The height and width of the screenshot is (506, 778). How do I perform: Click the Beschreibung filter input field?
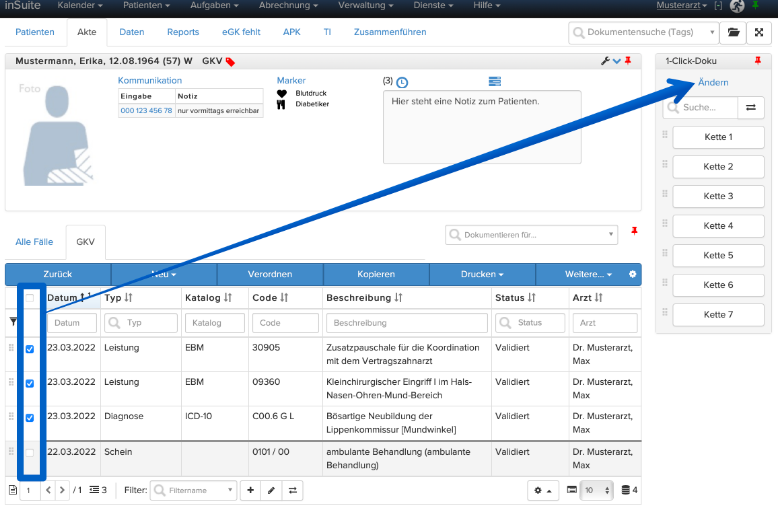click(x=407, y=322)
